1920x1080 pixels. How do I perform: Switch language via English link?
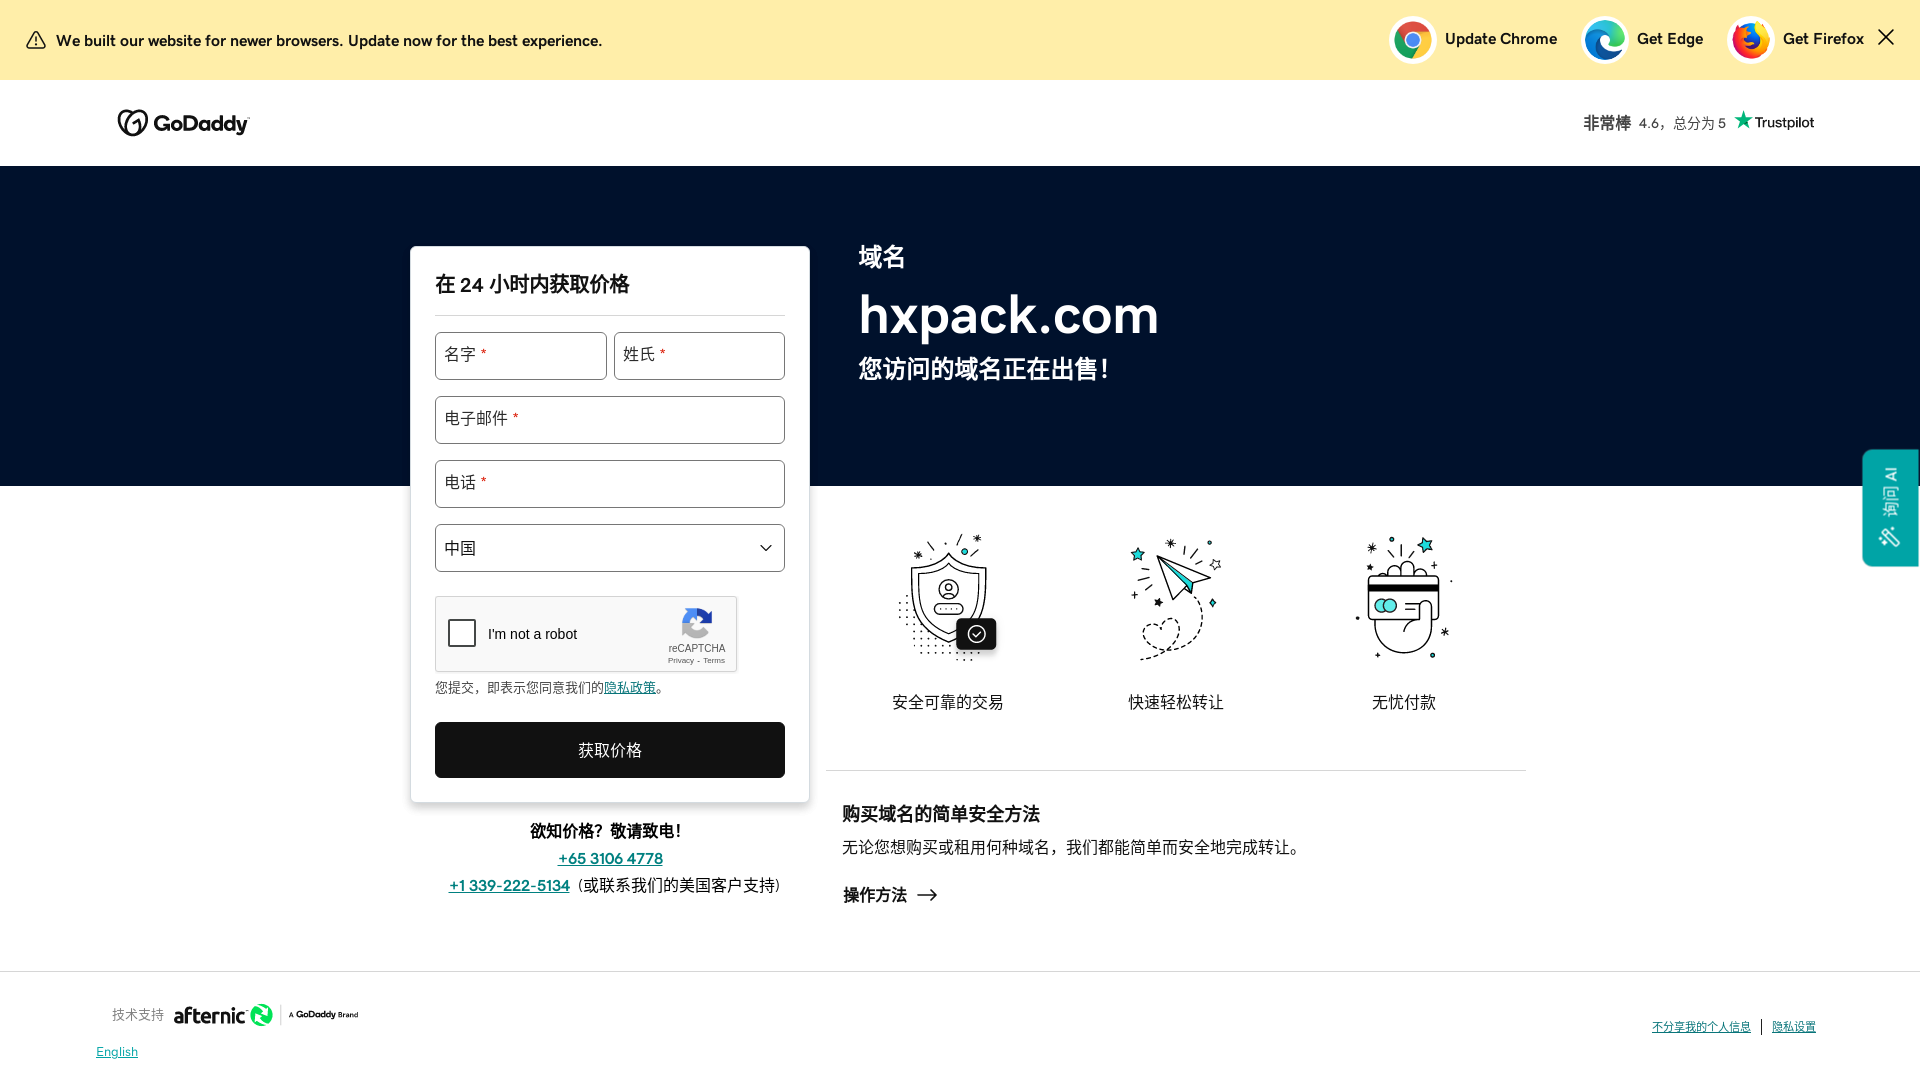[117, 1052]
